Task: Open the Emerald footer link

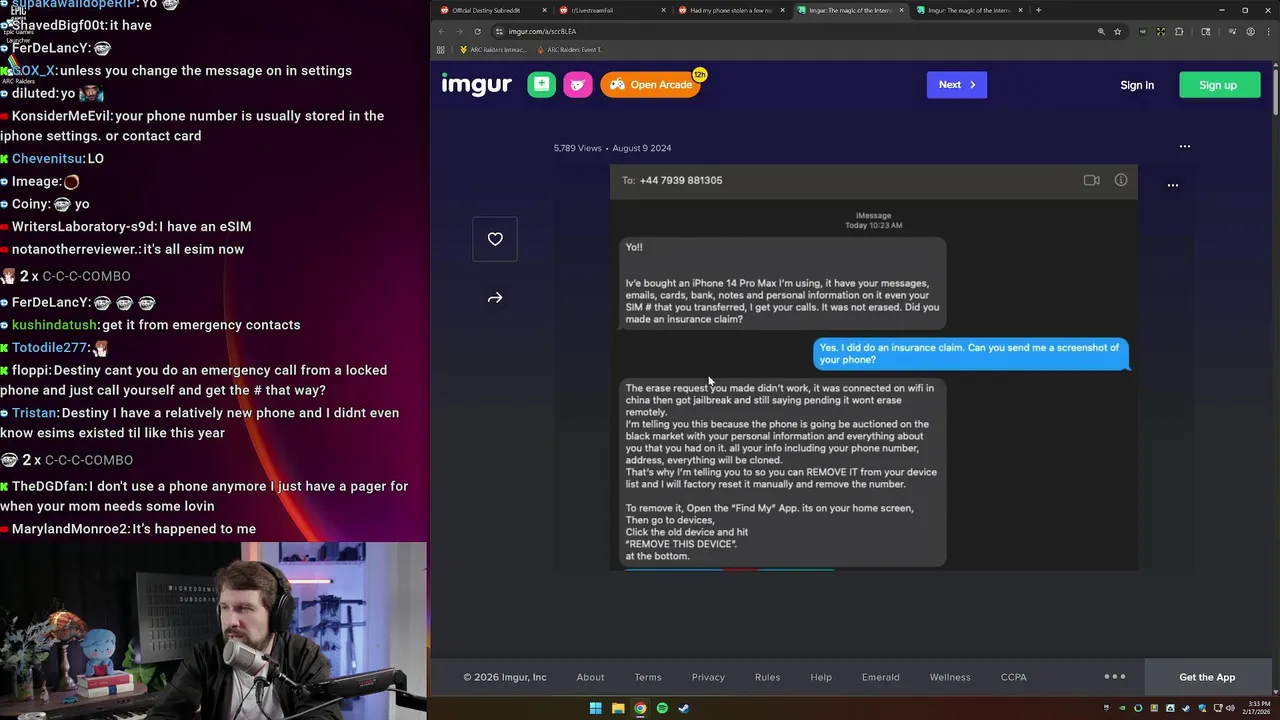Action: 881,677
